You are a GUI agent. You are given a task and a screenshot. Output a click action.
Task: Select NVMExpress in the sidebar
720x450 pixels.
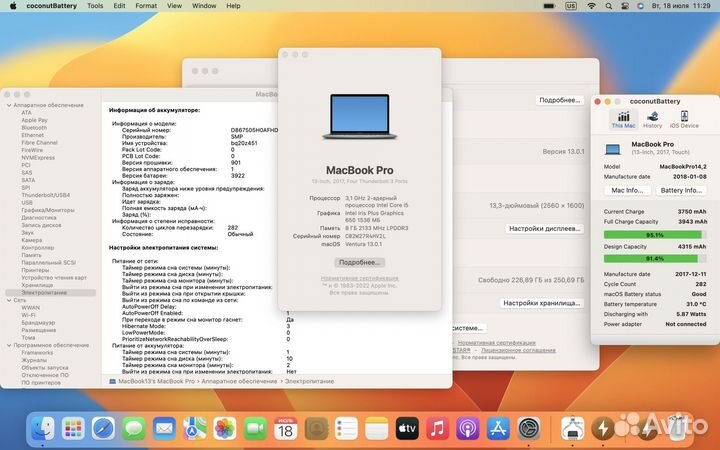point(38,158)
